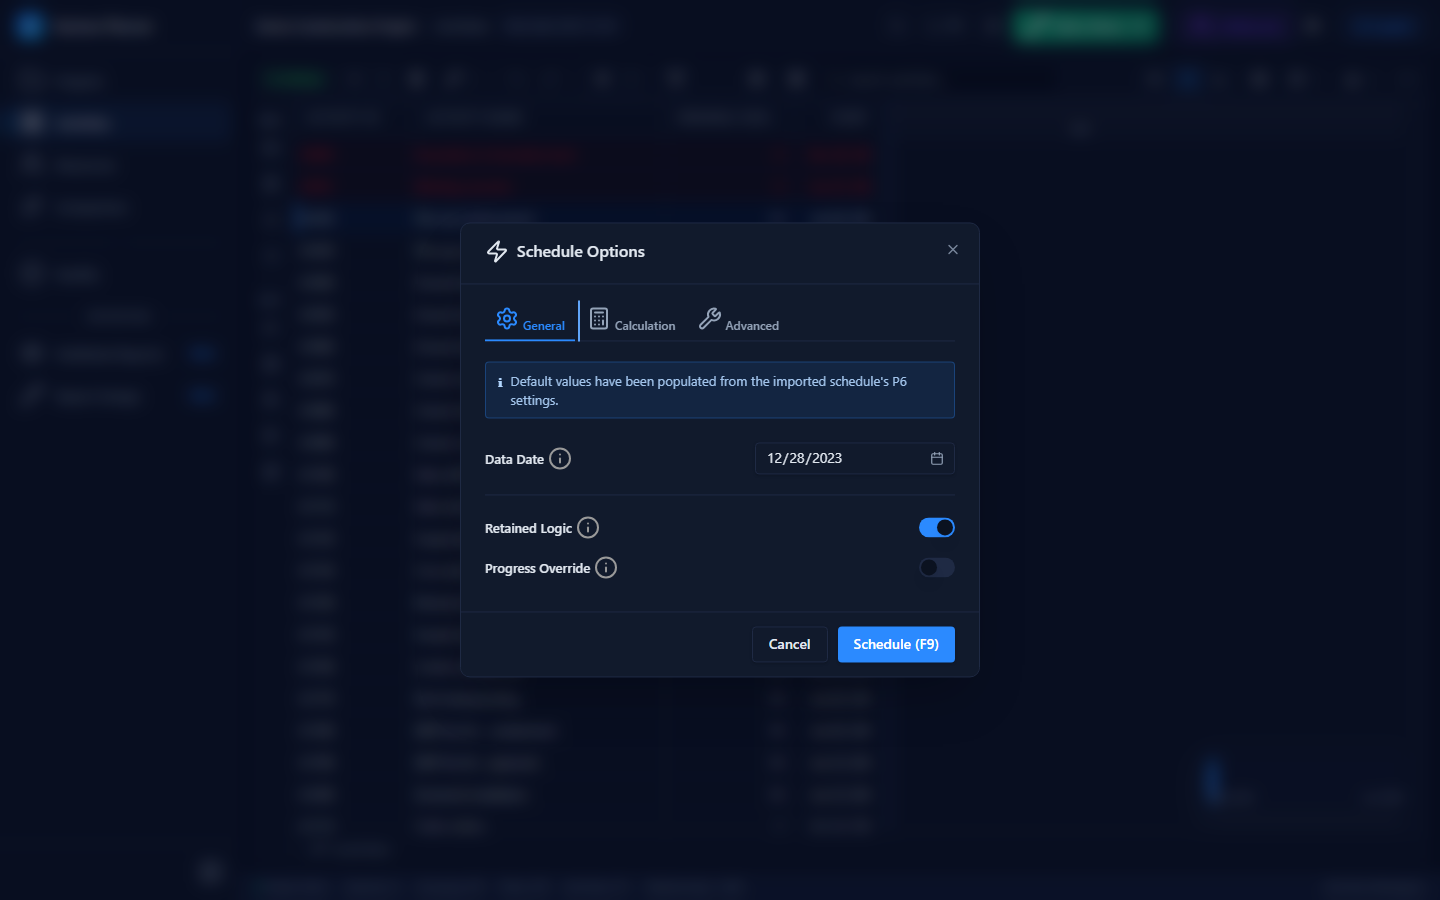Click the Retained Logic info icon
This screenshot has width=1440, height=900.
tap(588, 528)
